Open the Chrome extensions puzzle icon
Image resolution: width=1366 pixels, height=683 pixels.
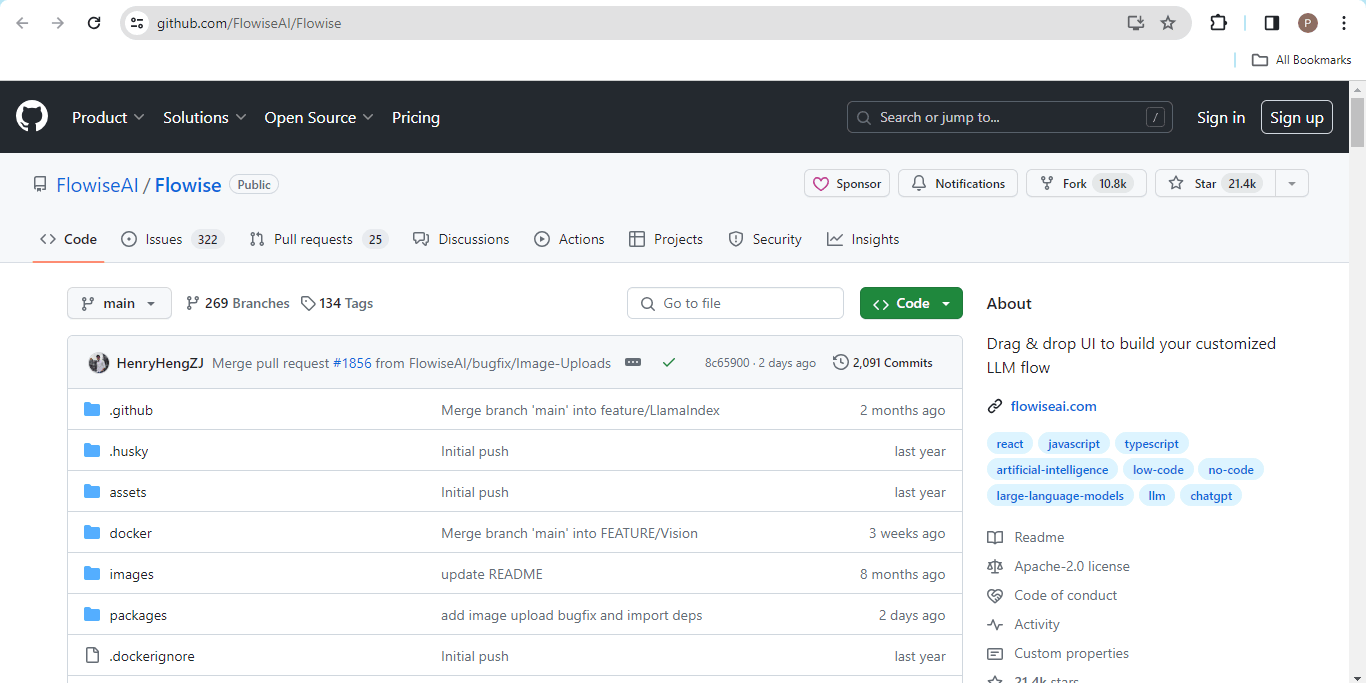point(1218,23)
